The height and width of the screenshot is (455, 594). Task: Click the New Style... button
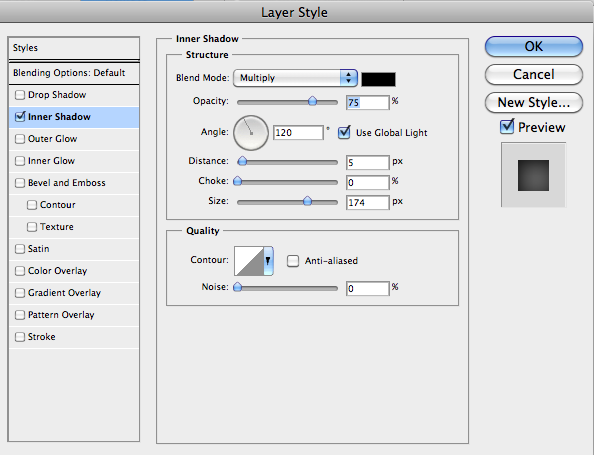(x=534, y=102)
